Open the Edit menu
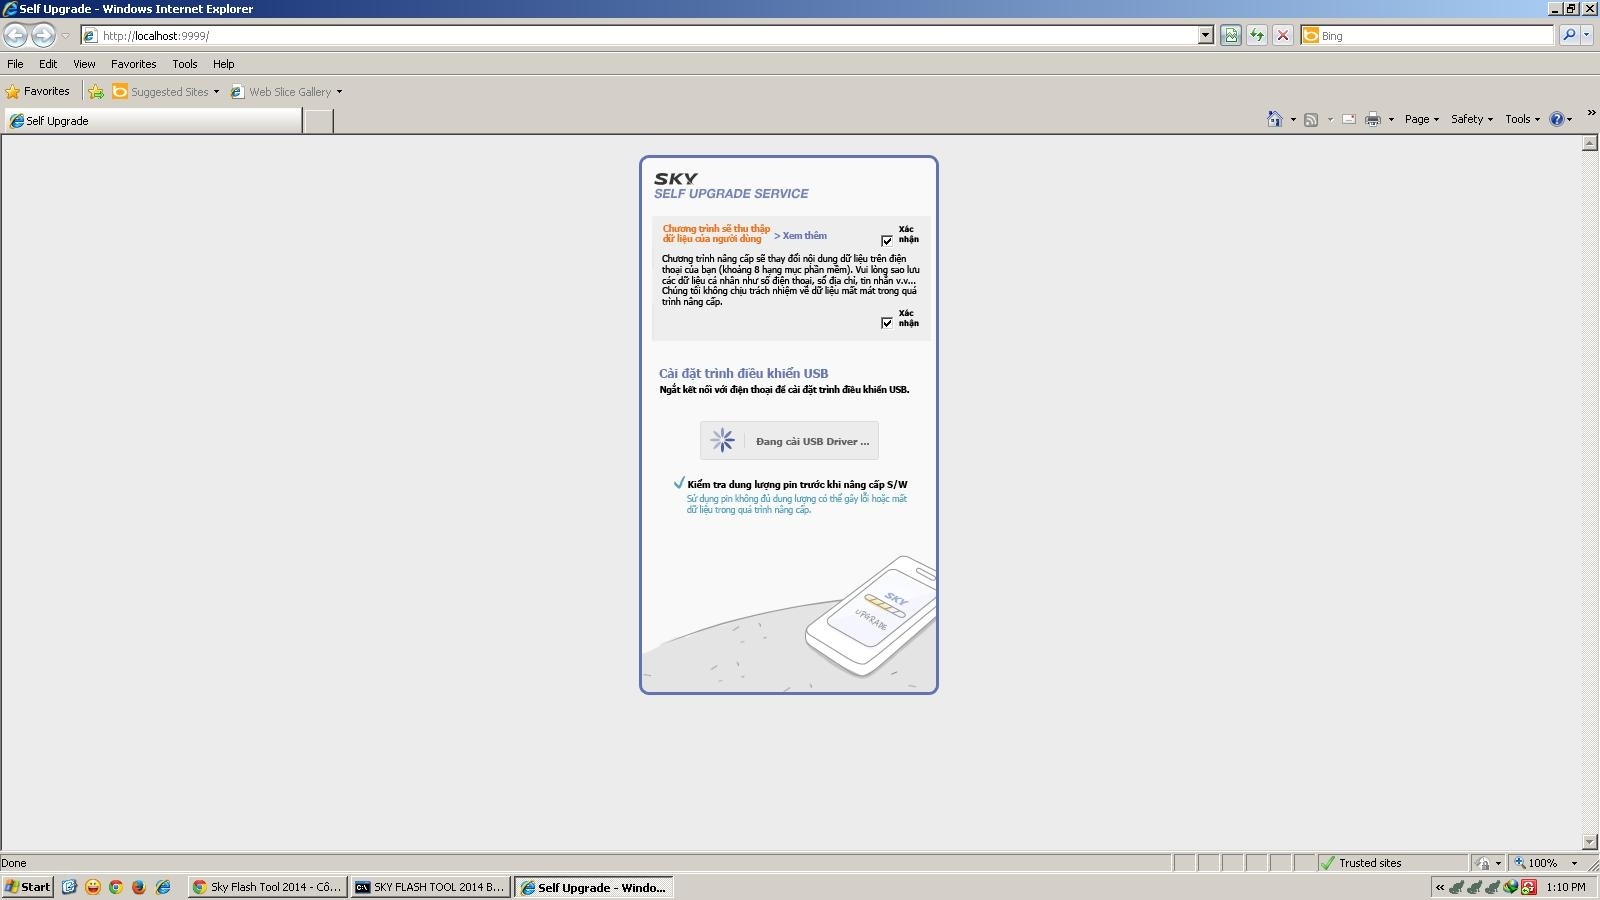Viewport: 1600px width, 900px height. coord(48,64)
